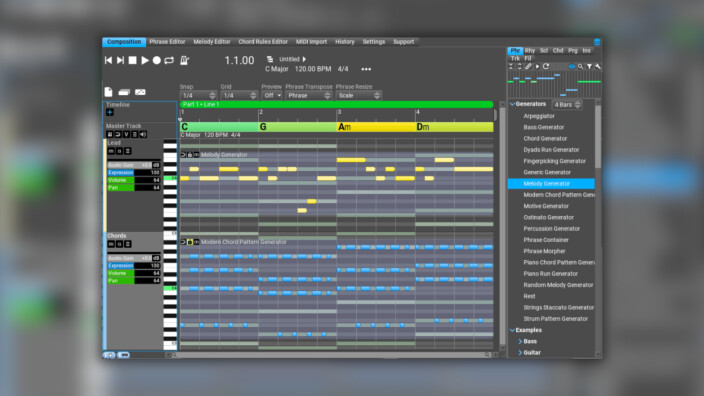The height and width of the screenshot is (396, 704).
Task: Open the search magnifier in the browser panel
Action: click(x=581, y=66)
